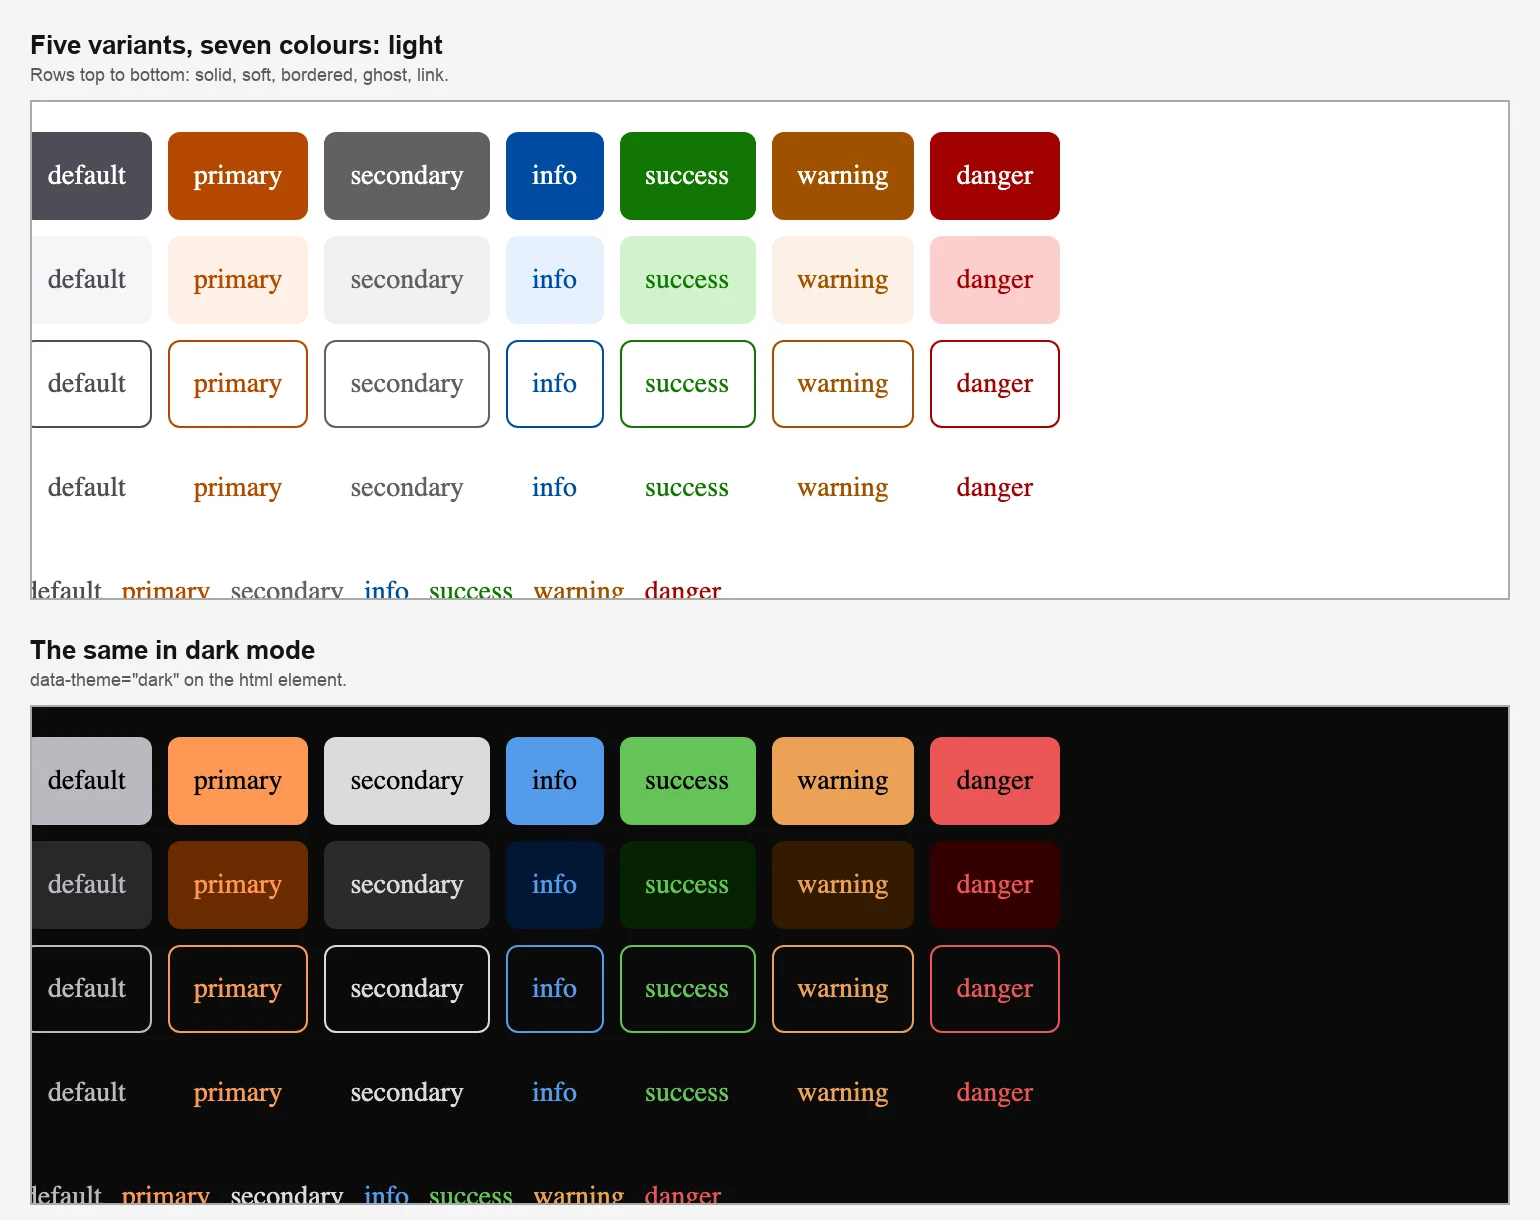Click the ghost danger button in light panel

coord(995,488)
